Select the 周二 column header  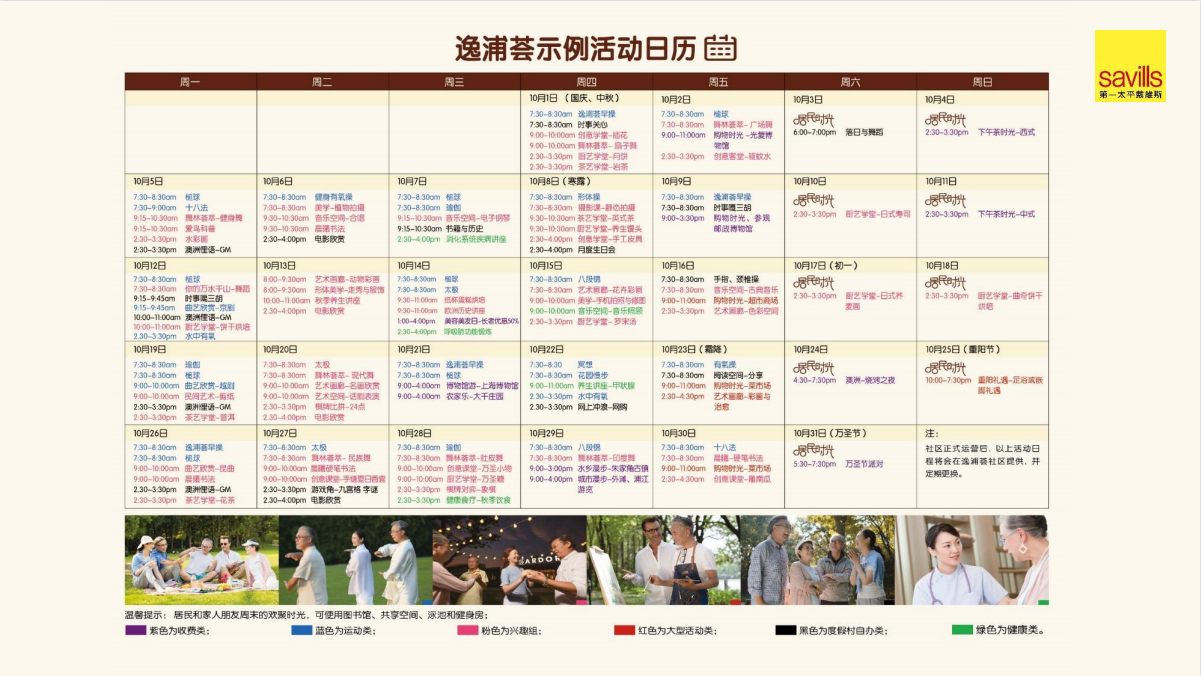322,82
